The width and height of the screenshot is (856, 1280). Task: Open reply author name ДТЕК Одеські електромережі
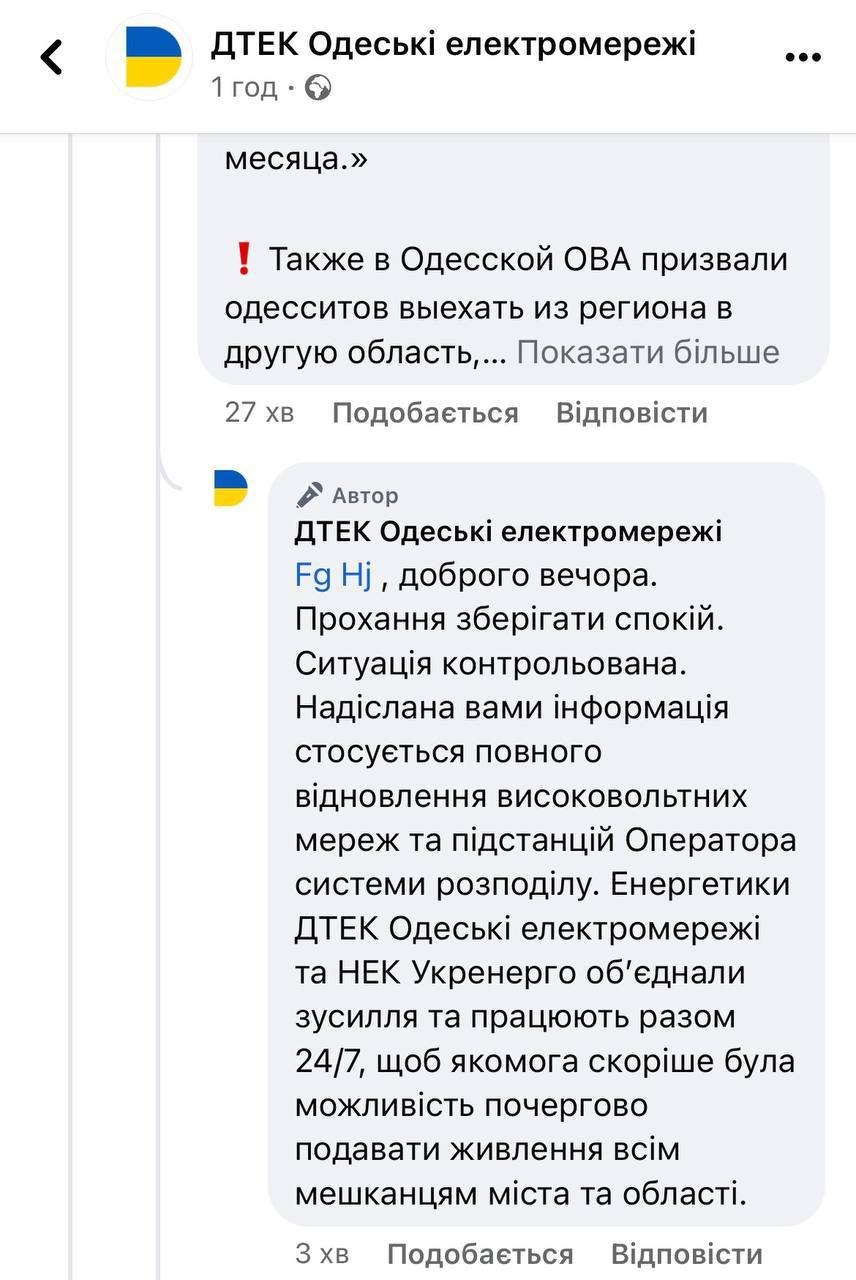point(508,532)
